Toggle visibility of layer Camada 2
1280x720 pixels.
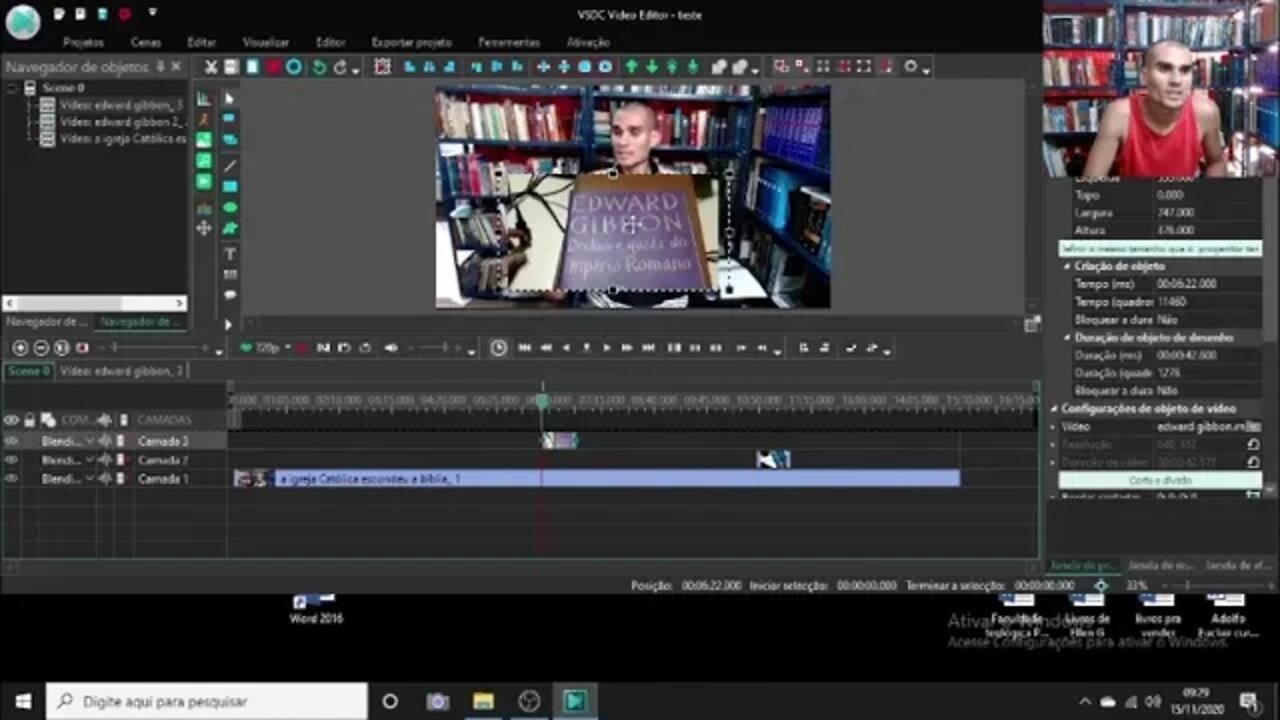pyautogui.click(x=11, y=460)
